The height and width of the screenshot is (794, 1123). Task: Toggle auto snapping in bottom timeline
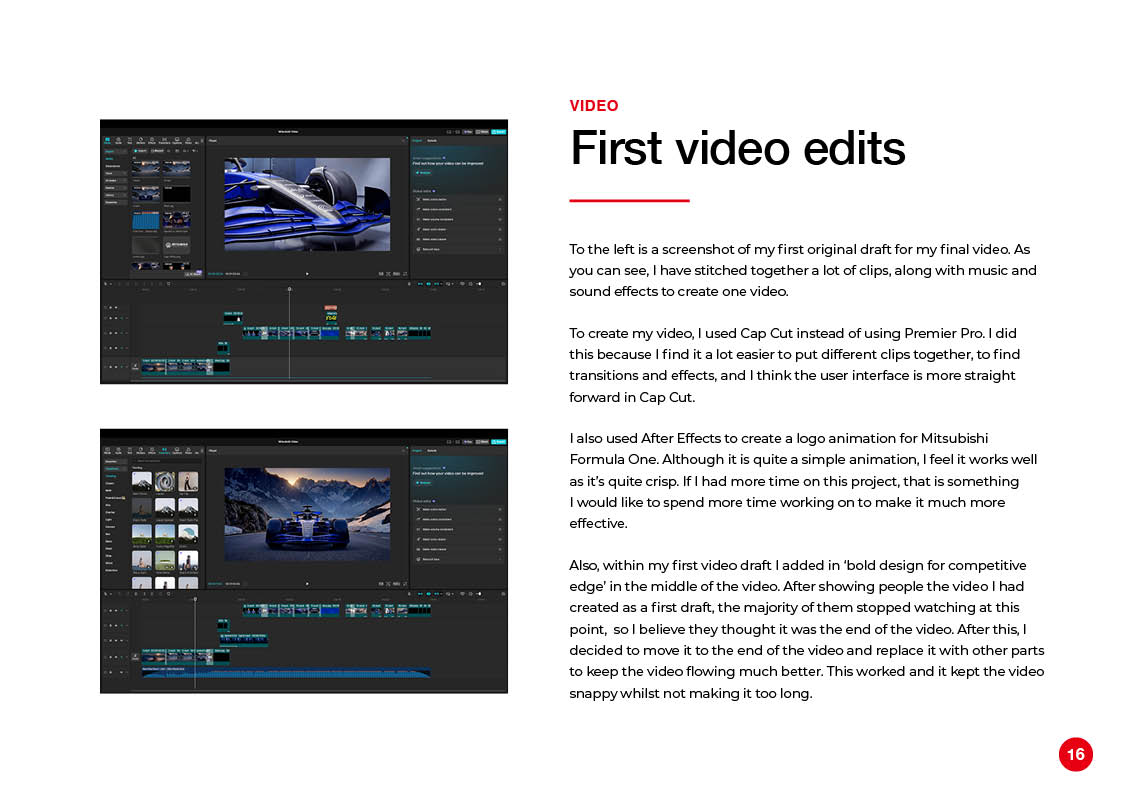coord(429,594)
